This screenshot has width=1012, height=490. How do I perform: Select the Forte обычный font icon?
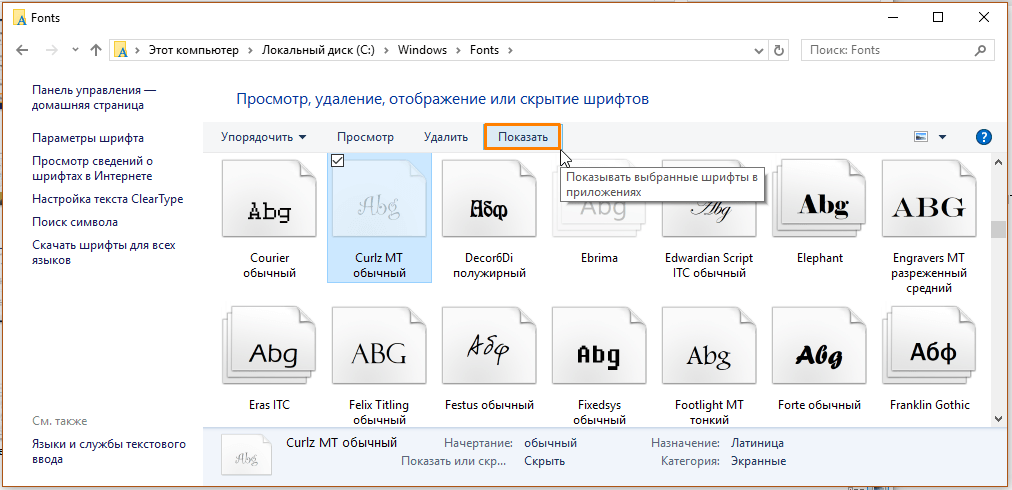click(x=820, y=345)
